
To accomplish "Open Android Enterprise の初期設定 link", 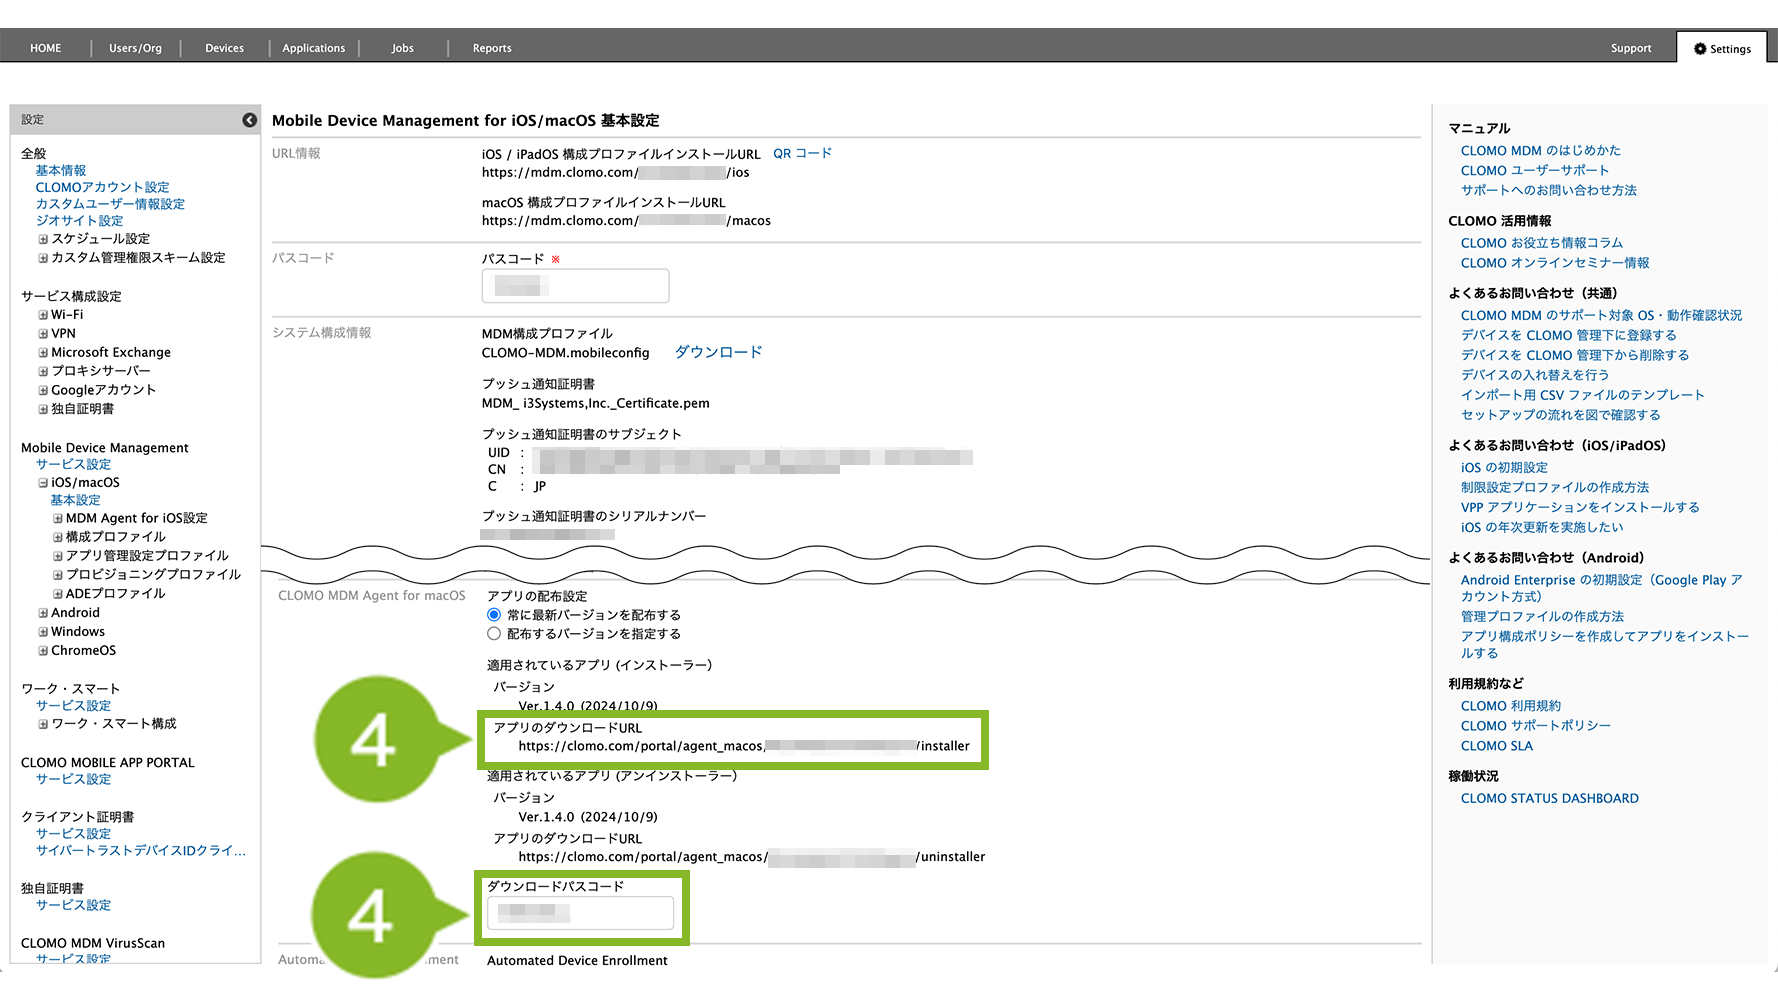I will coord(1602,588).
